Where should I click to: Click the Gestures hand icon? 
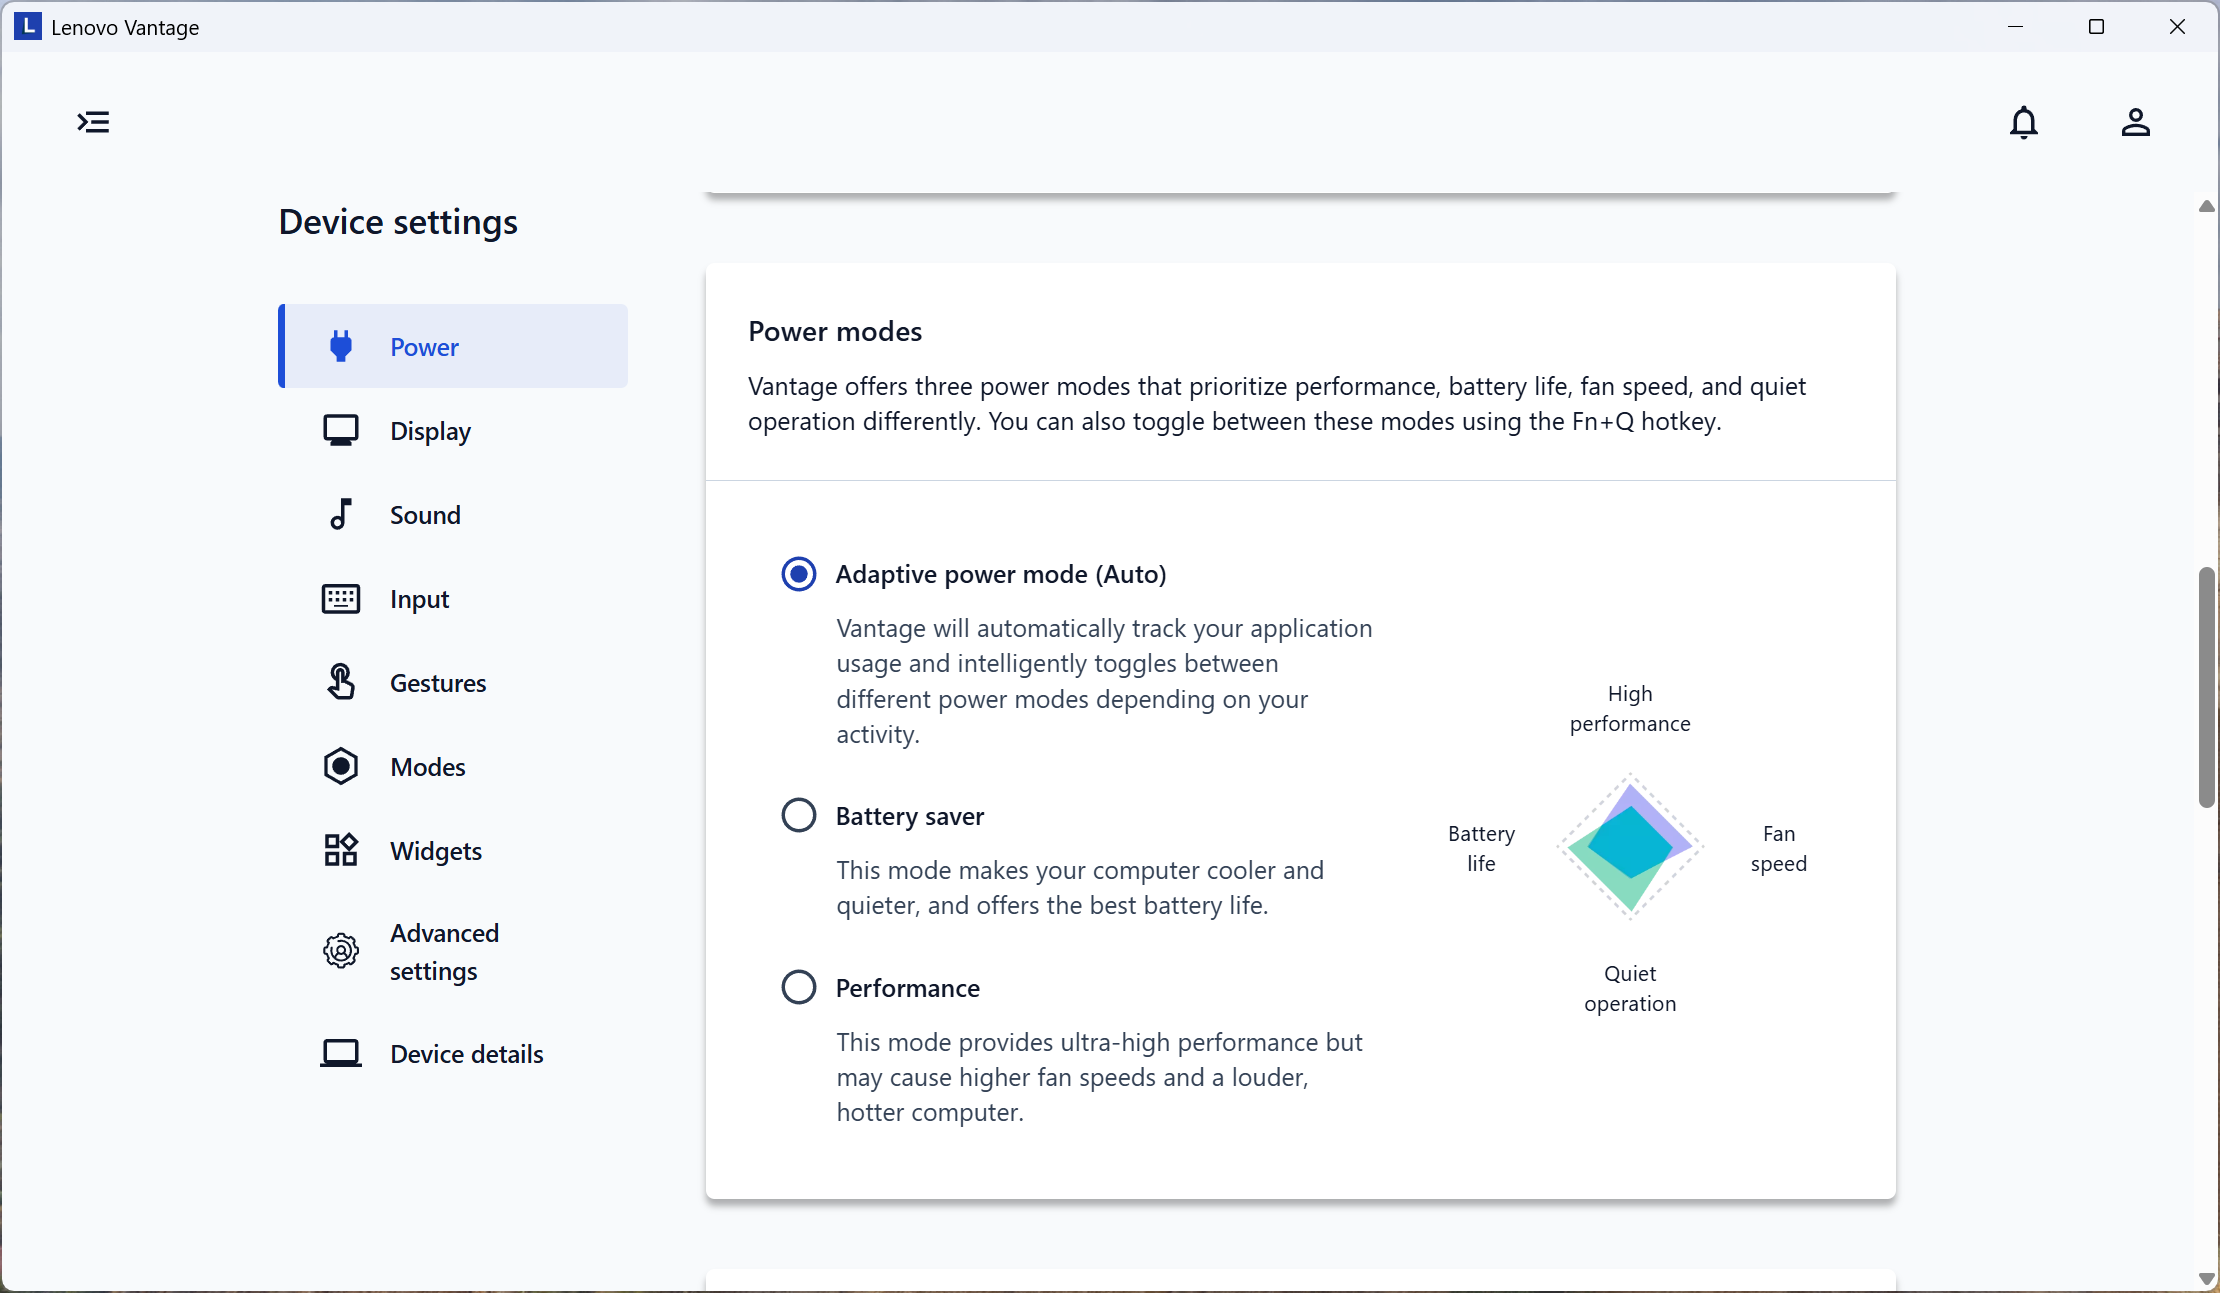341,682
